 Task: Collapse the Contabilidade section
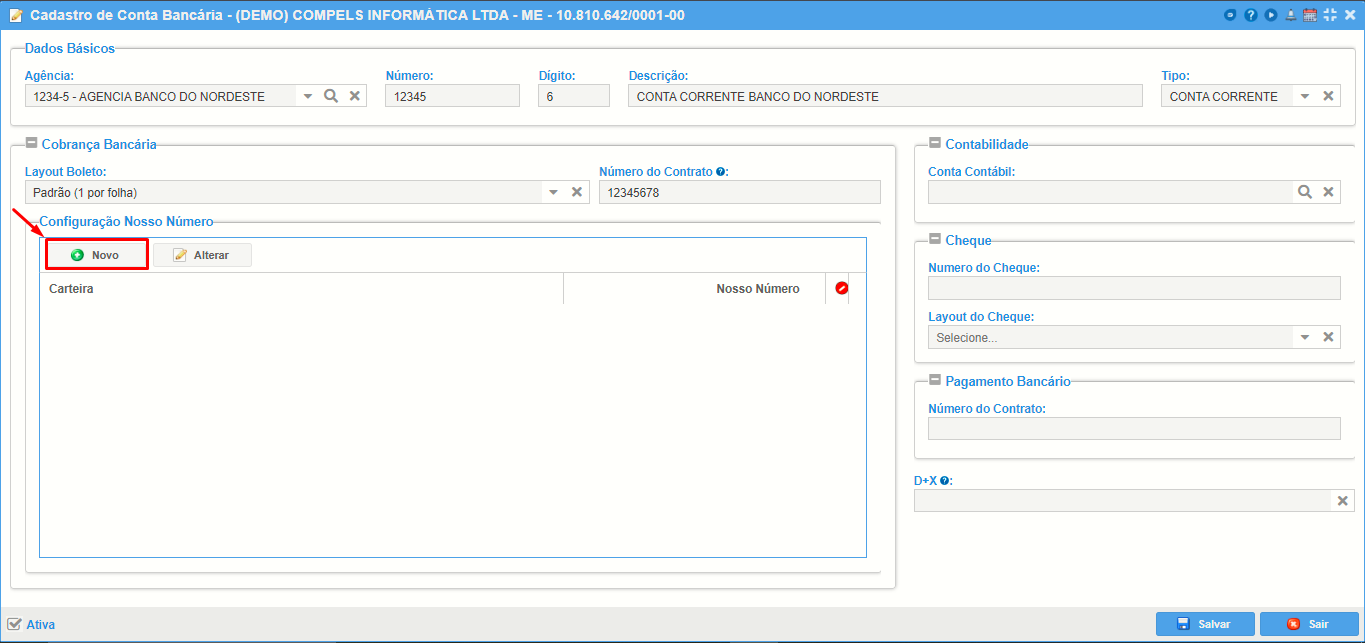coord(935,144)
